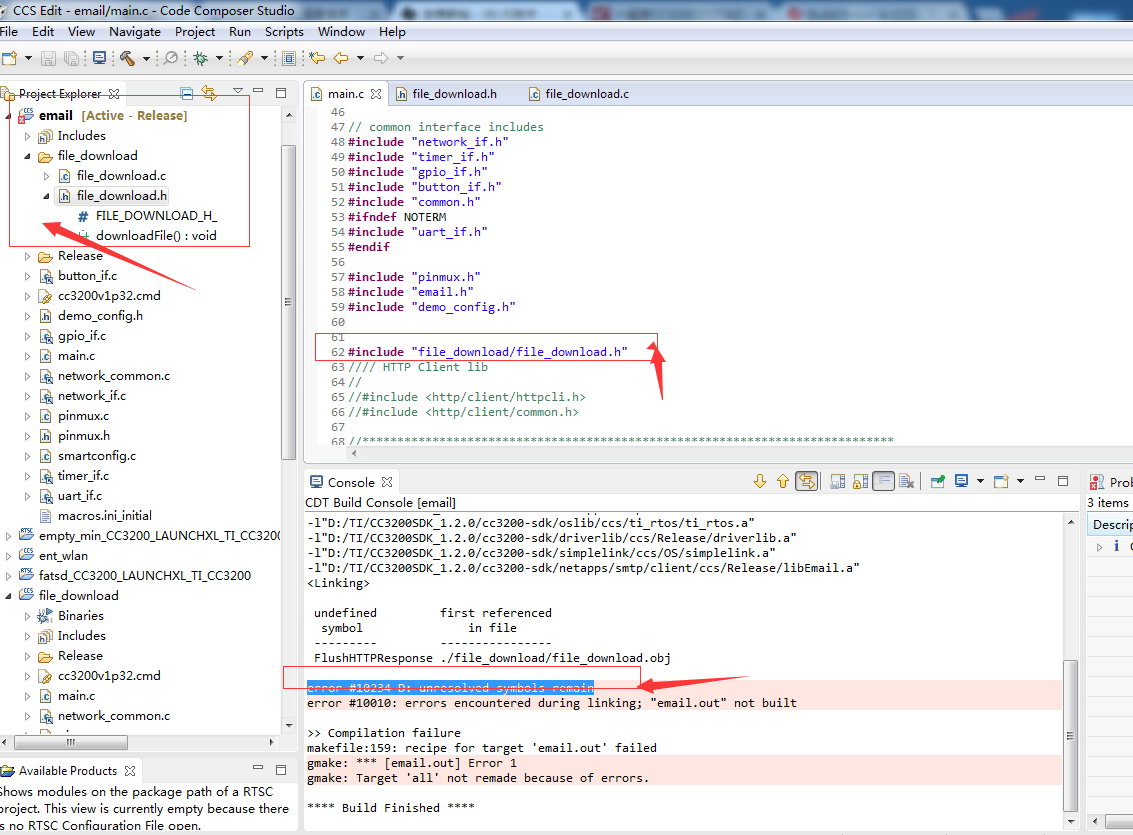Open the Project menu

(195, 31)
